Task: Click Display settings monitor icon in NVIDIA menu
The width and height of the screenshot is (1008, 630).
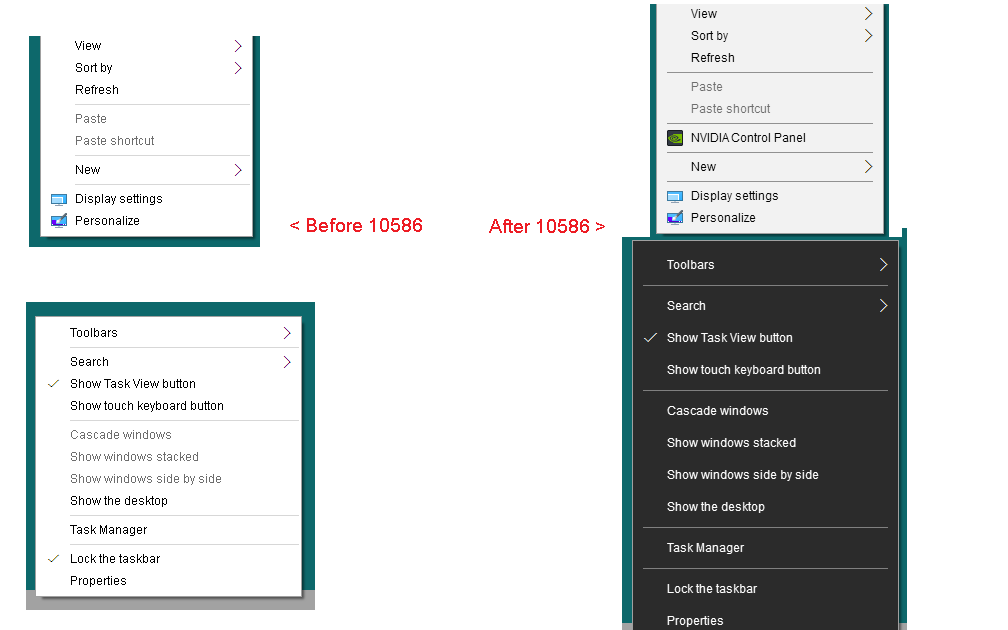Action: [x=674, y=196]
